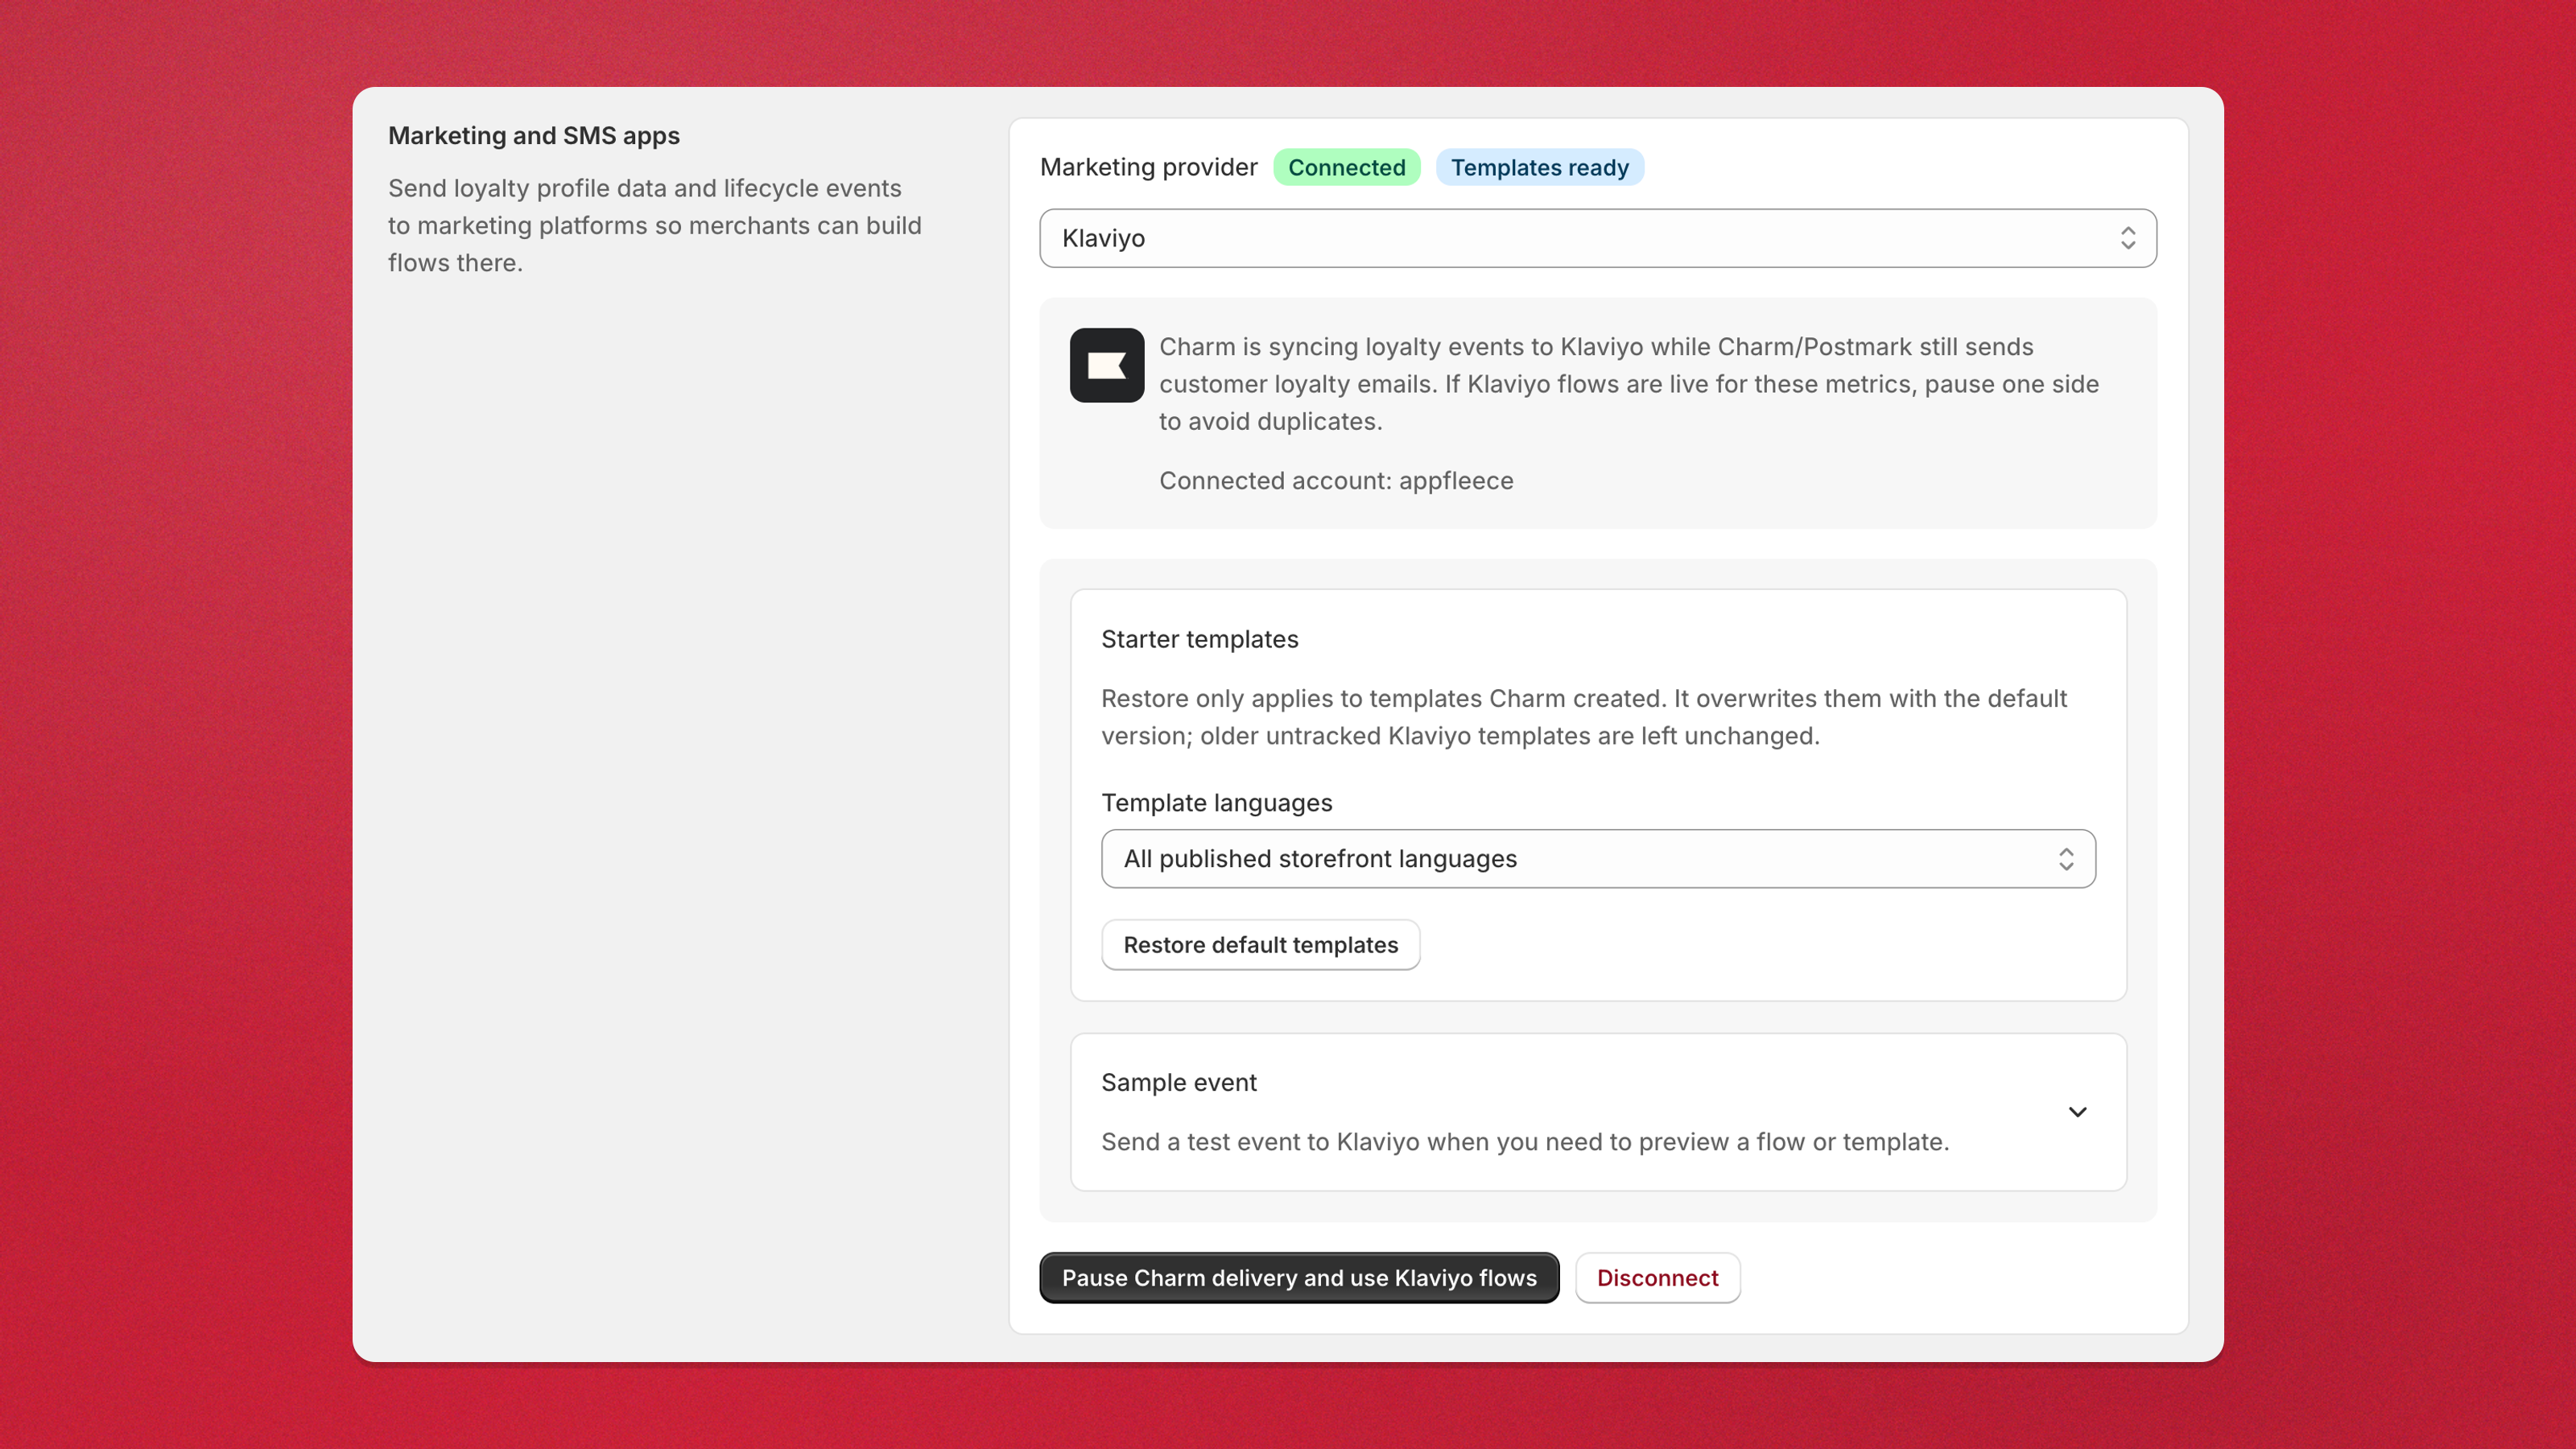The image size is (2576, 1449).
Task: Expand the Sample event section chevron
Action: (2078, 1112)
